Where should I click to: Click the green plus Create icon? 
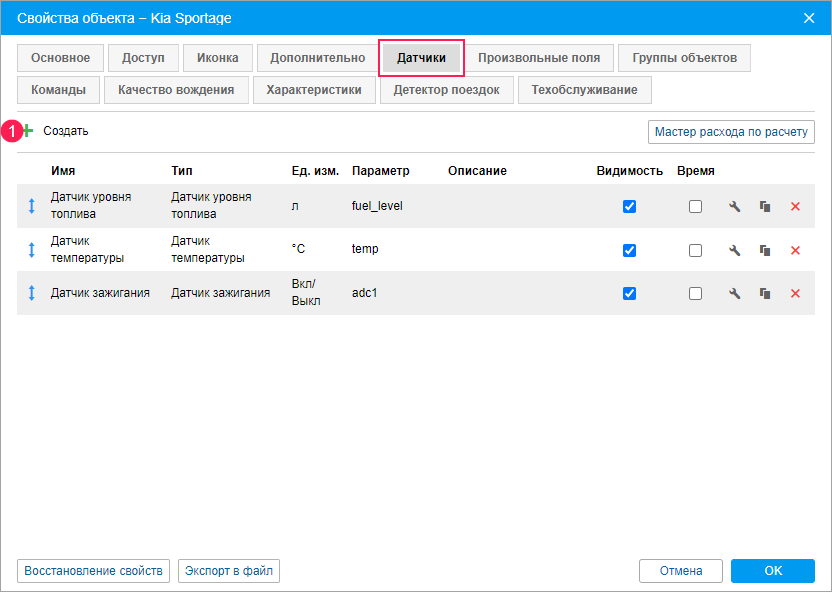[x=28, y=130]
